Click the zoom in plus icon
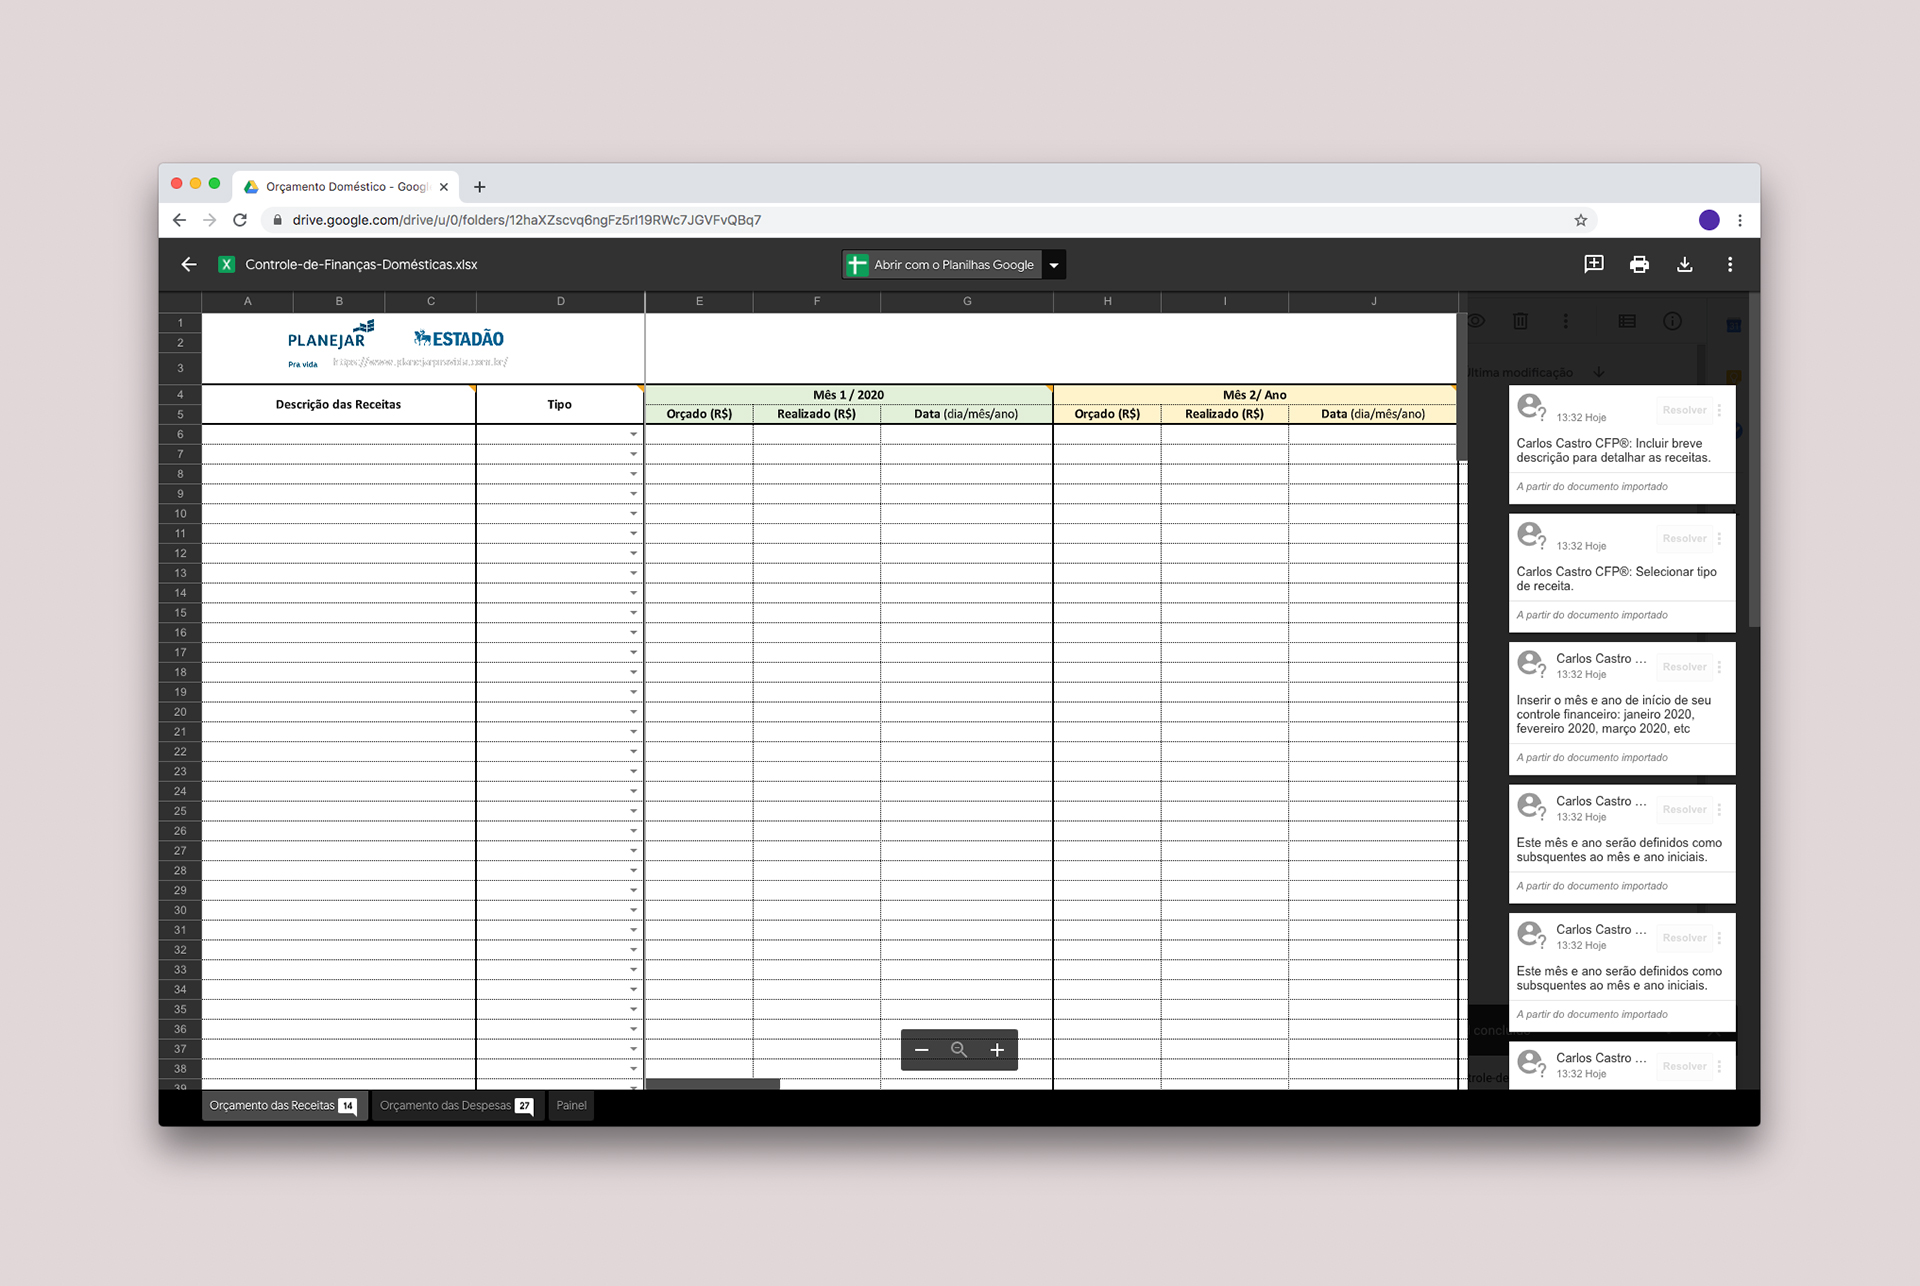This screenshot has width=1920, height=1286. [997, 1050]
